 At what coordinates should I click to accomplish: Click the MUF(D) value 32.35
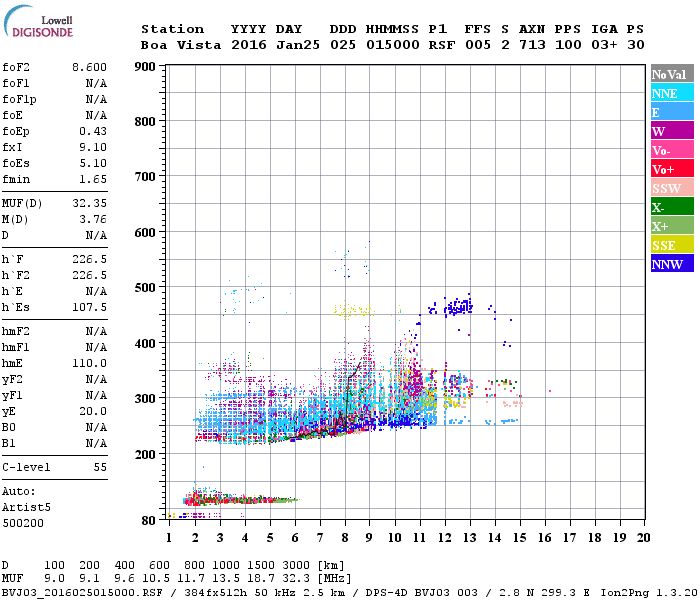pos(89,203)
